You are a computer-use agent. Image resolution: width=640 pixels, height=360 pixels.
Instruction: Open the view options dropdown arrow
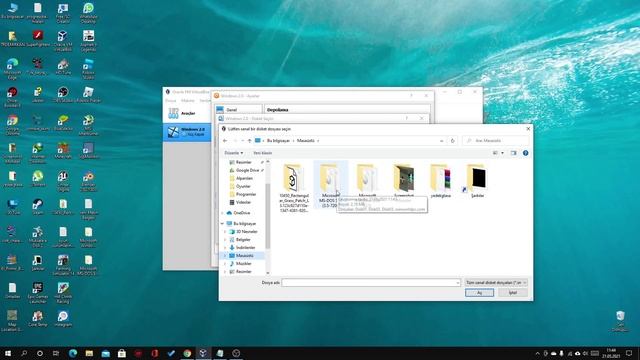click(x=502, y=153)
